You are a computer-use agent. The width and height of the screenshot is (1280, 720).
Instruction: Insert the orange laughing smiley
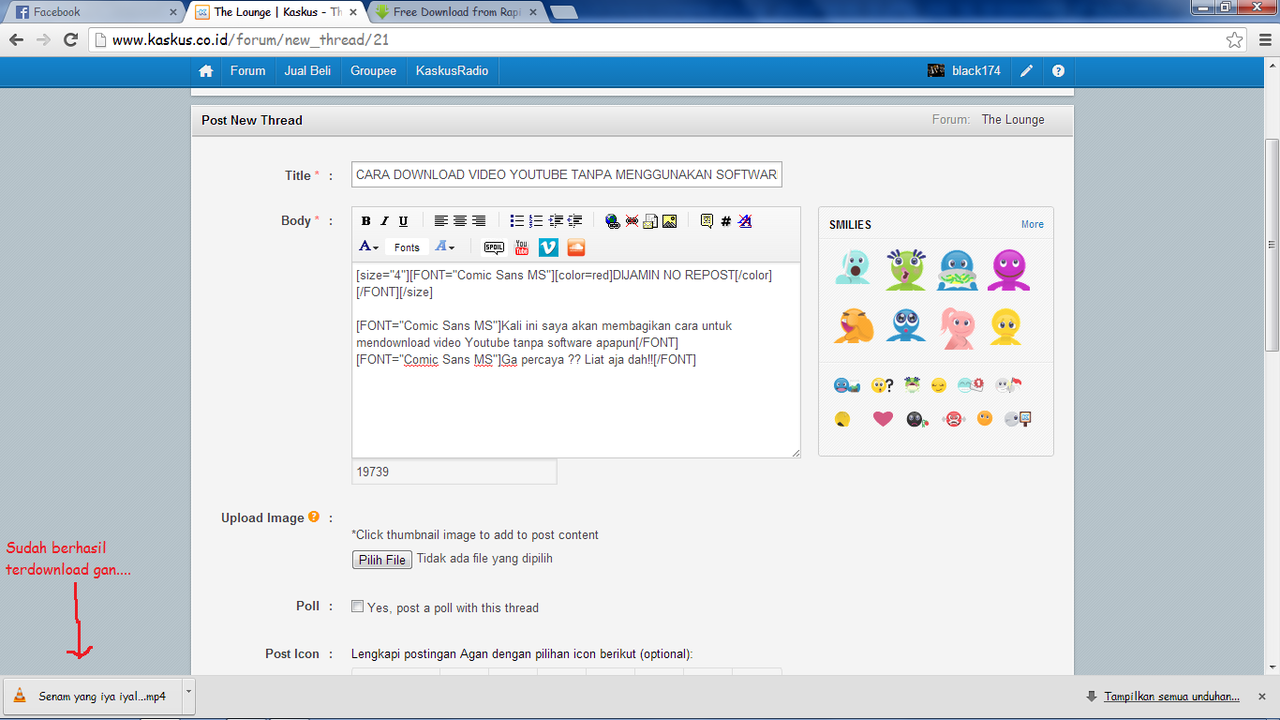(x=853, y=327)
